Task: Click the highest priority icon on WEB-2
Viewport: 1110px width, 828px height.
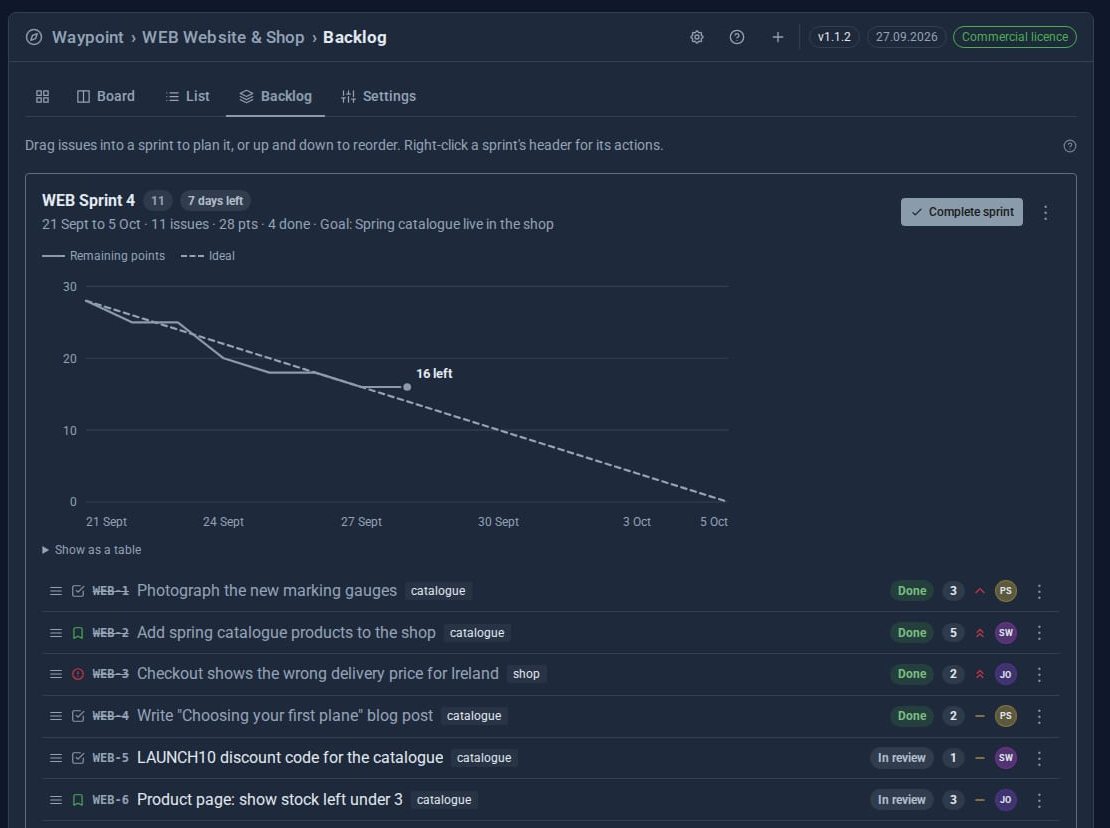Action: 980,633
